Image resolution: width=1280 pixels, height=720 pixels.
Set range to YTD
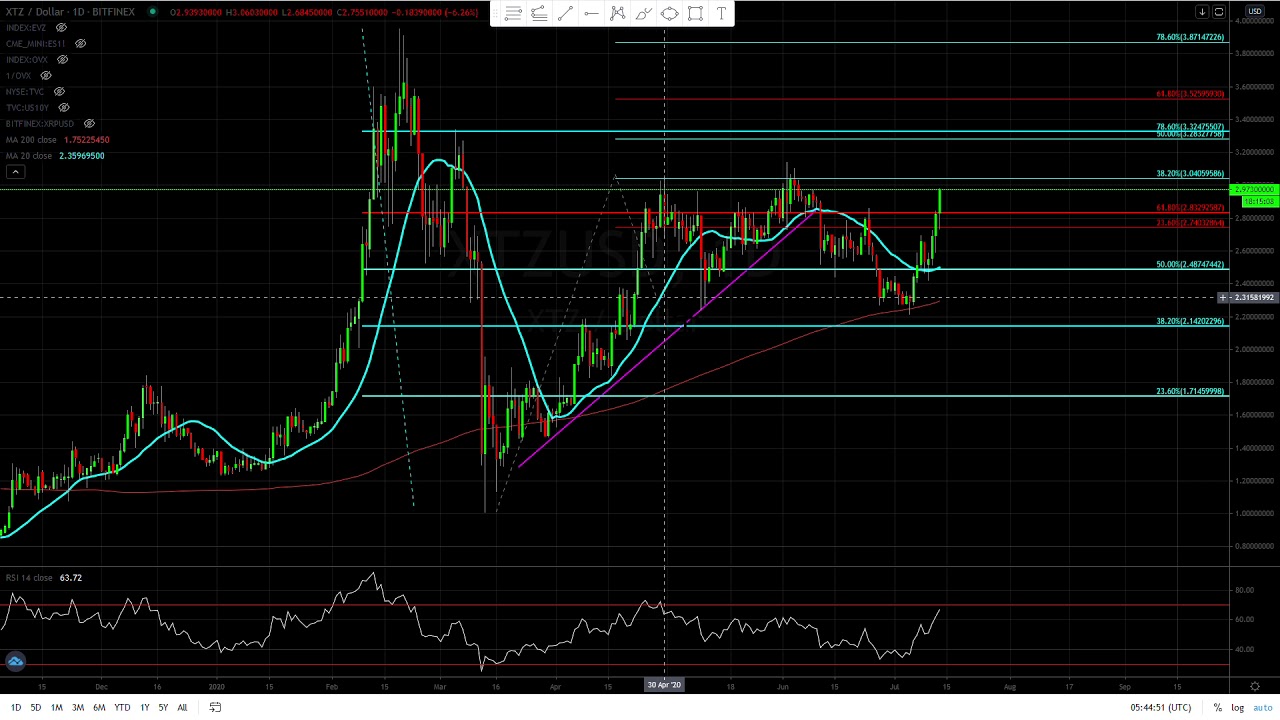(x=122, y=707)
